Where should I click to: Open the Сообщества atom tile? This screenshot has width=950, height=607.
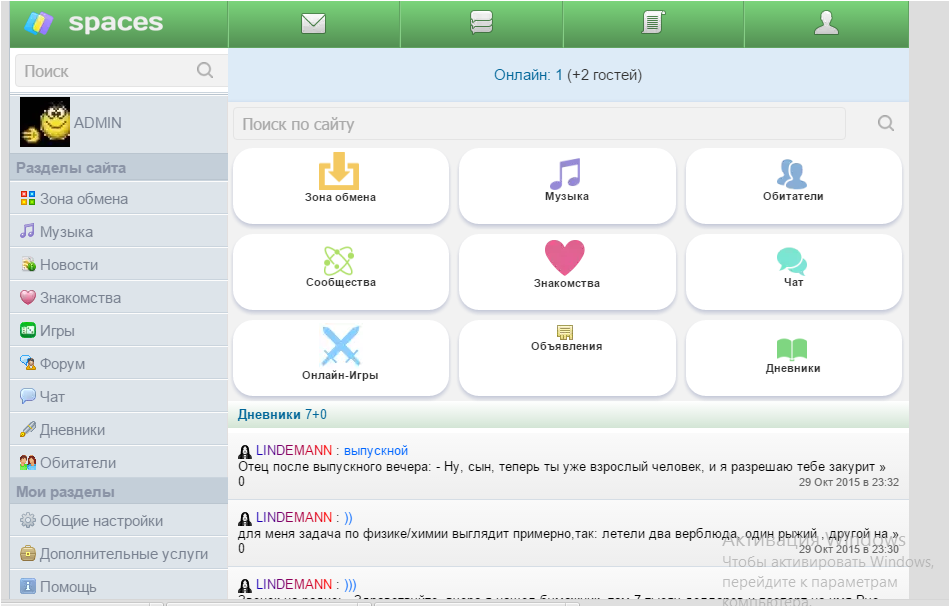pos(340,270)
